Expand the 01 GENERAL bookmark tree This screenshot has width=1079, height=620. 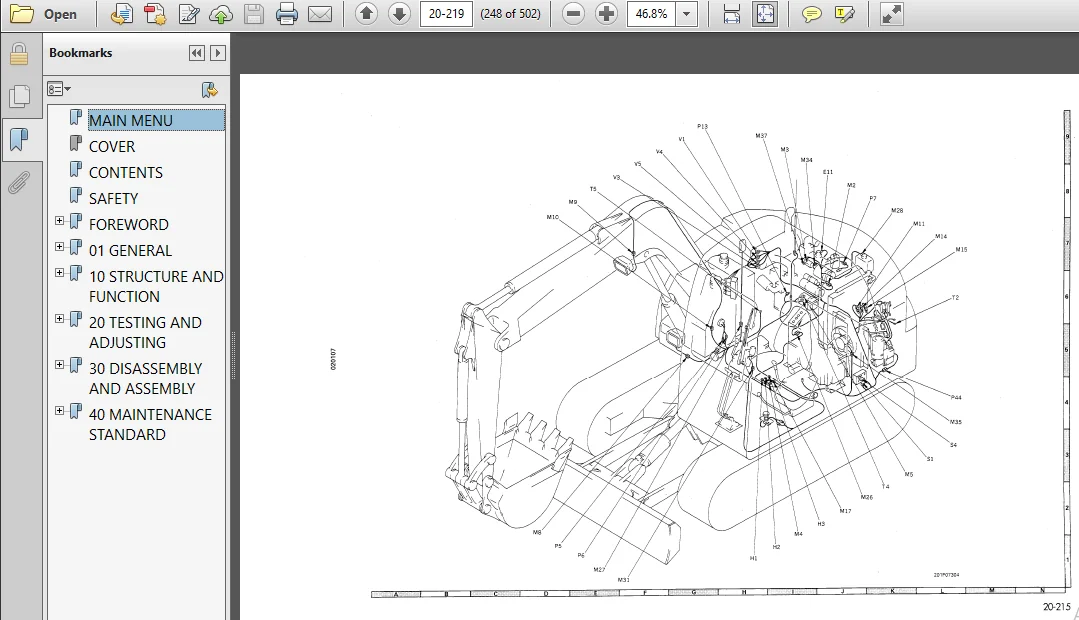coord(60,246)
